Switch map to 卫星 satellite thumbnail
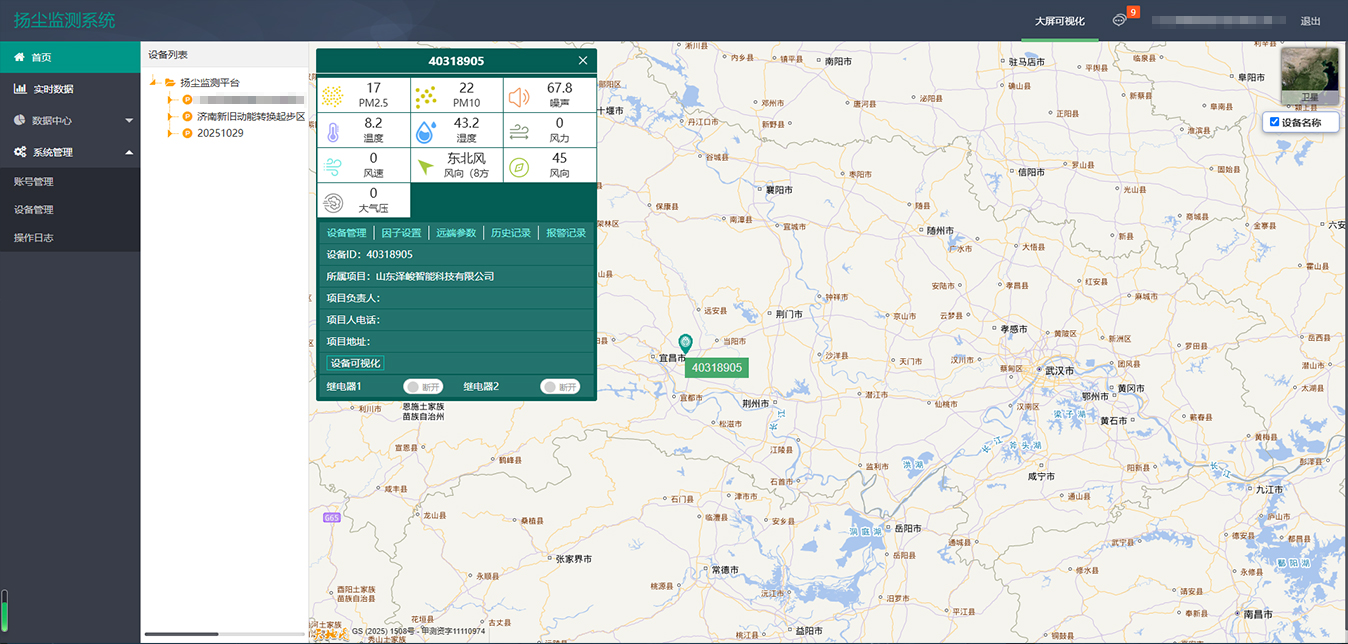This screenshot has width=1348, height=644. click(1309, 75)
